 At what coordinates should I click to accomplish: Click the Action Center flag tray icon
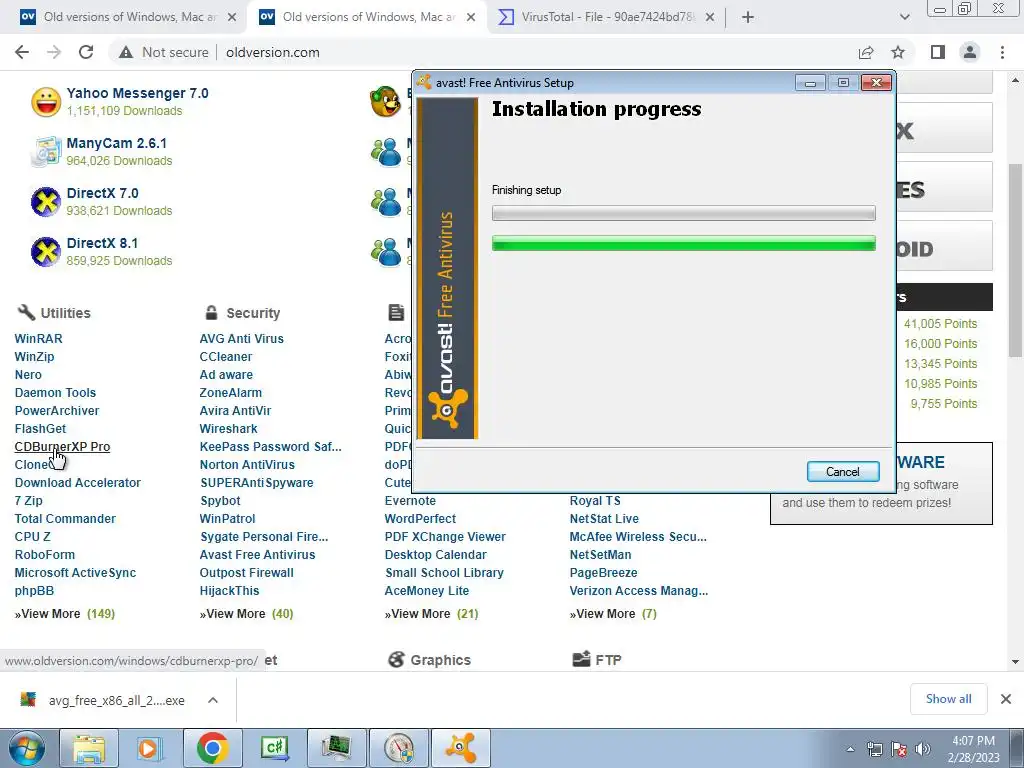[x=899, y=749]
